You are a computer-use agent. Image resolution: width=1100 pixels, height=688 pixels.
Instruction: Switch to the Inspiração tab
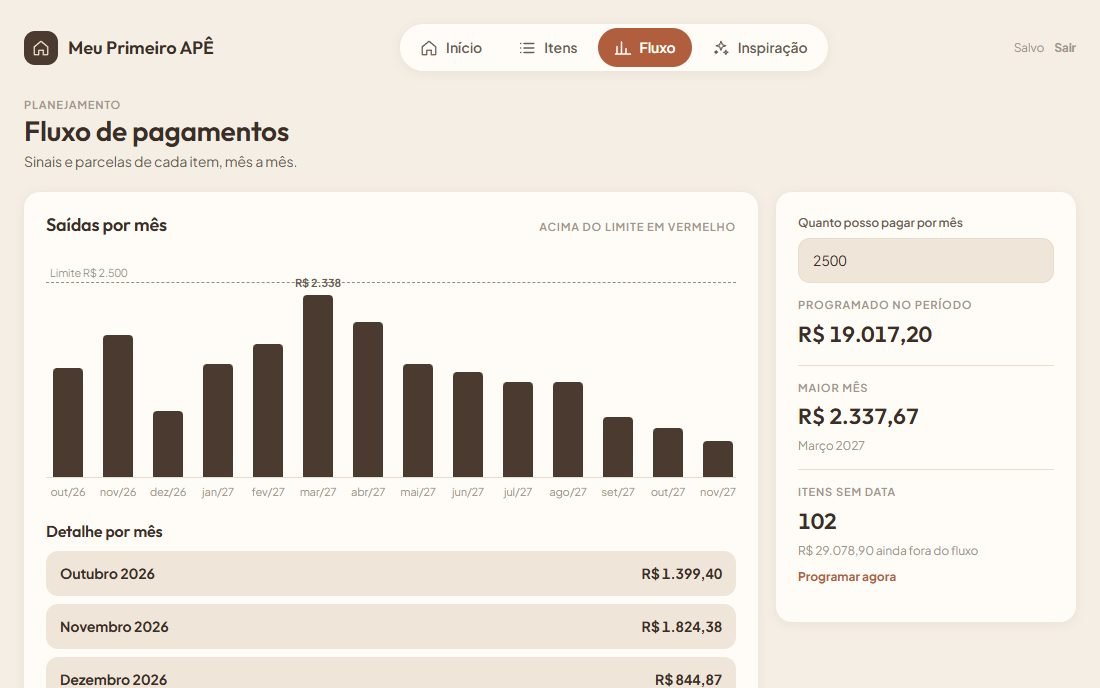(x=760, y=48)
